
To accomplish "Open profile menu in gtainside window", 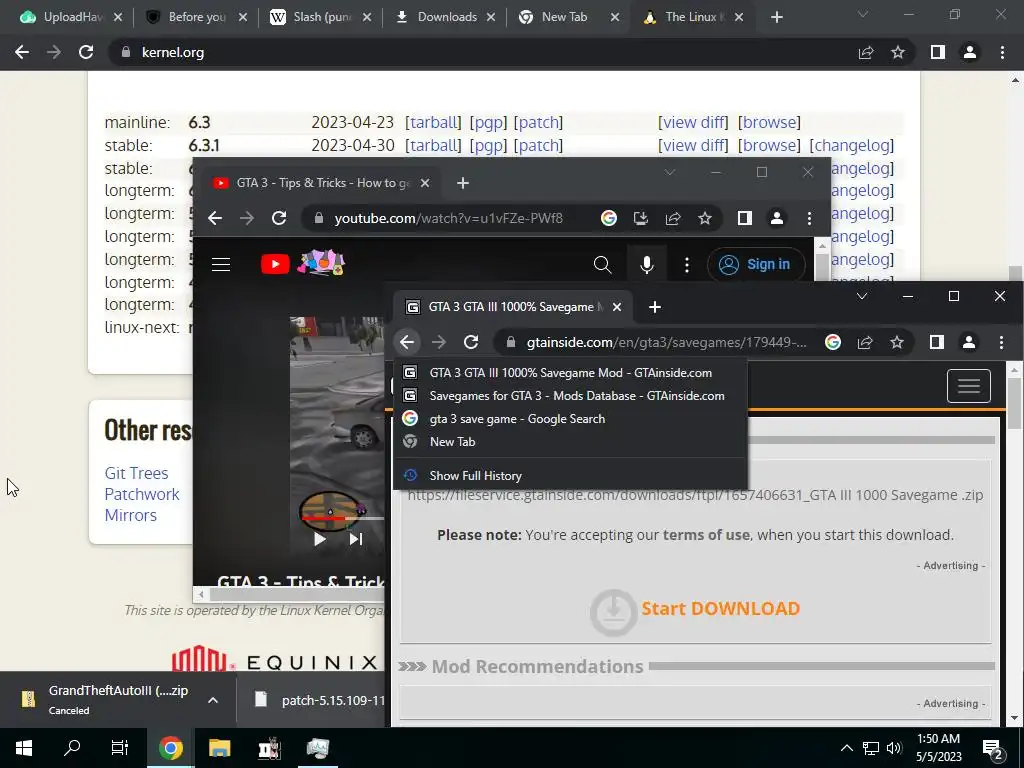I will (968, 342).
